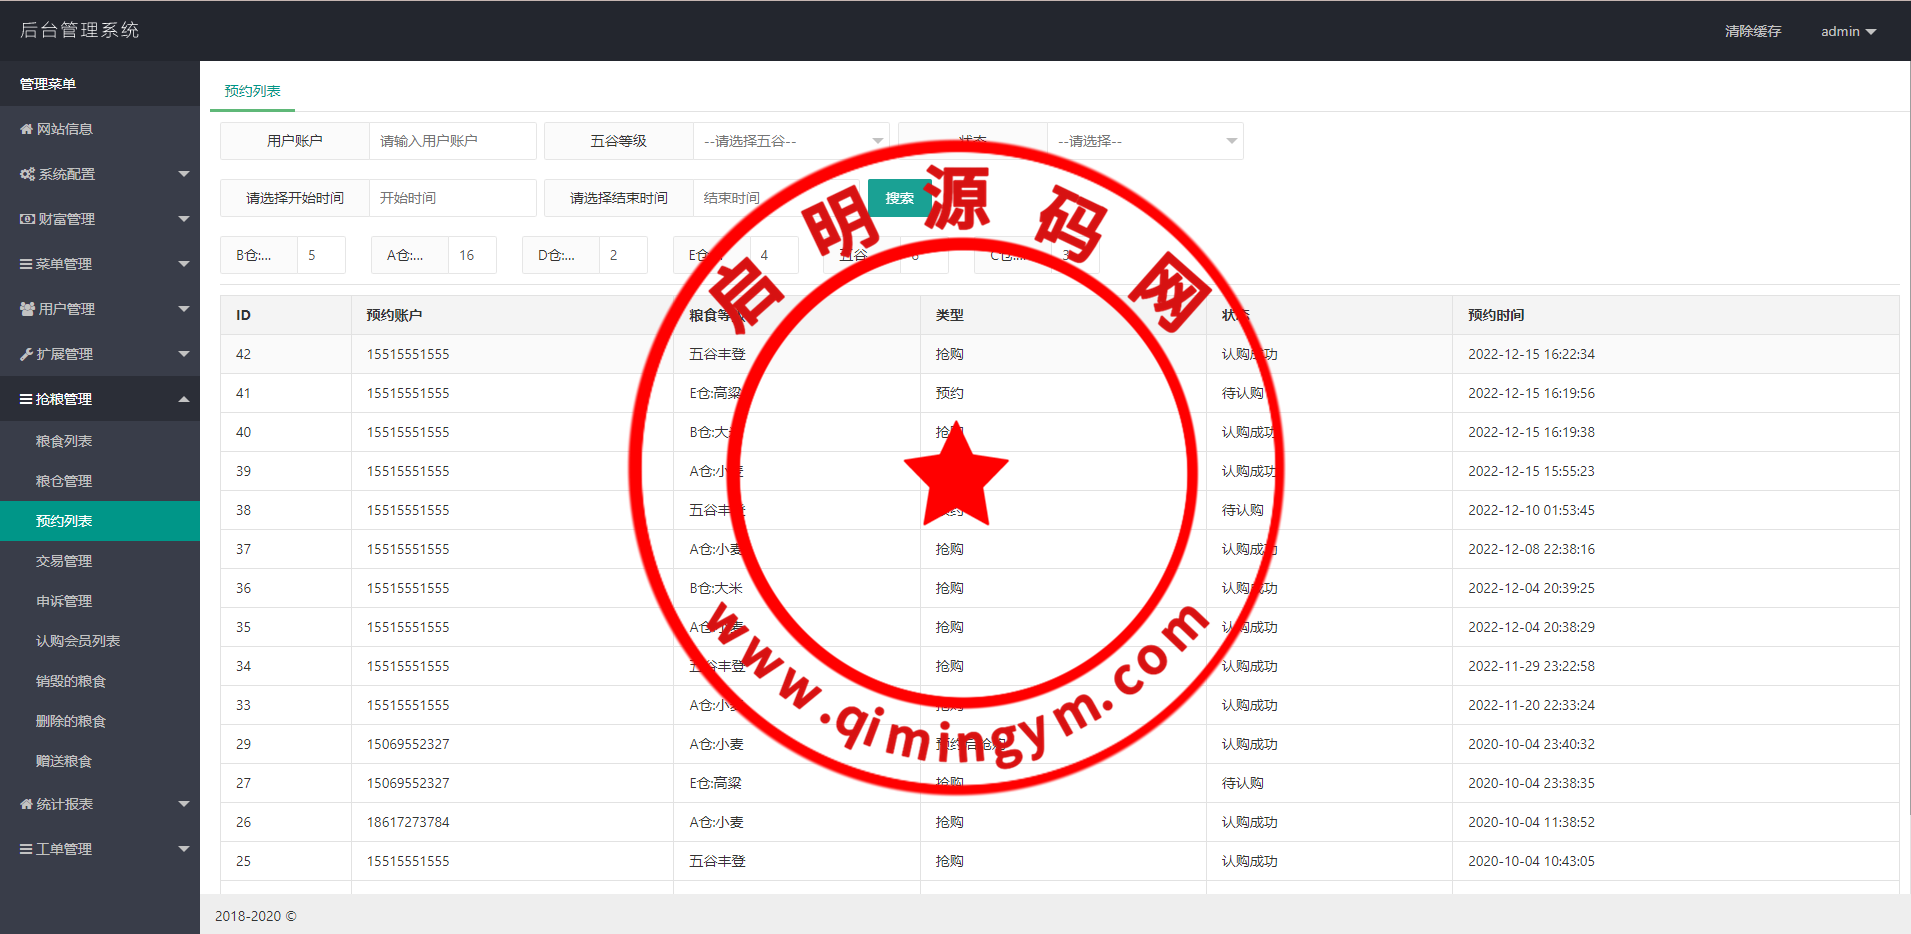Click the list icon beside 工单管理
1911x934 pixels.
coord(26,849)
